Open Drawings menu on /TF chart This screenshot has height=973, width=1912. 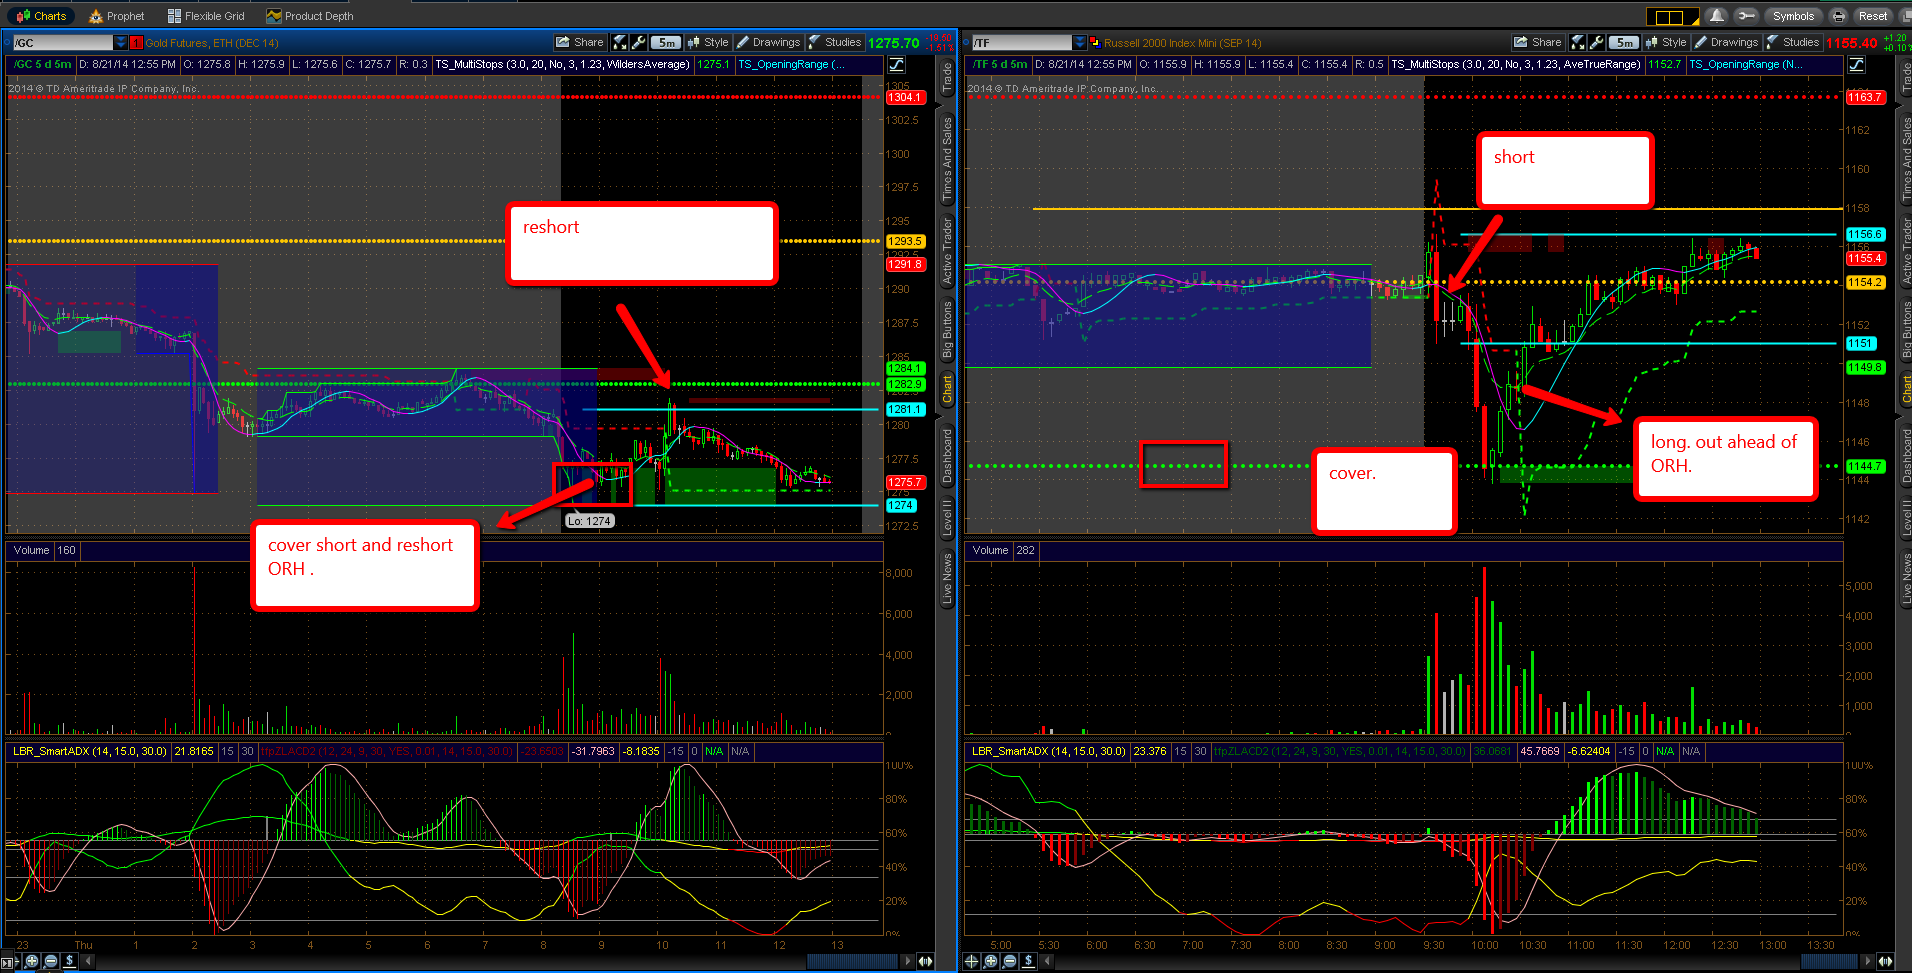point(1727,42)
